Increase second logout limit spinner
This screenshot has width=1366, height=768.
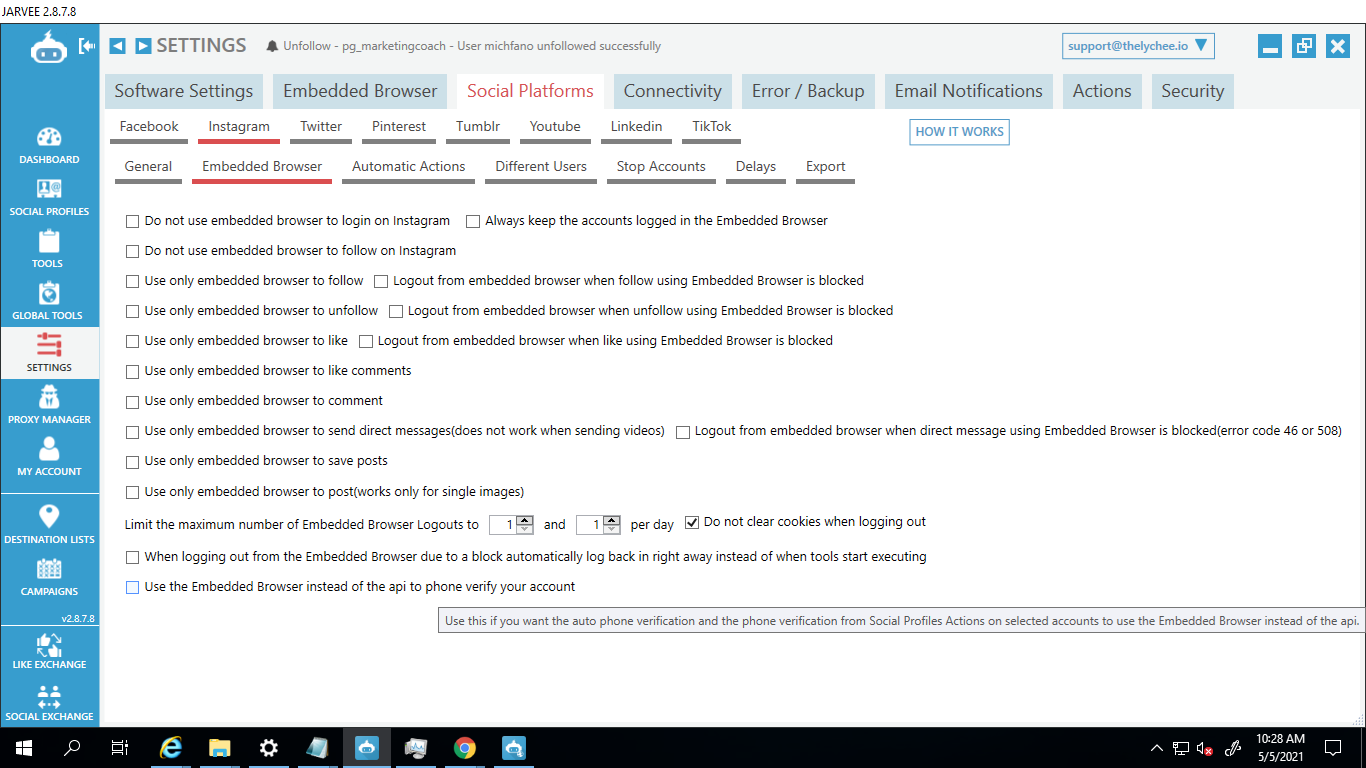[x=613, y=519]
